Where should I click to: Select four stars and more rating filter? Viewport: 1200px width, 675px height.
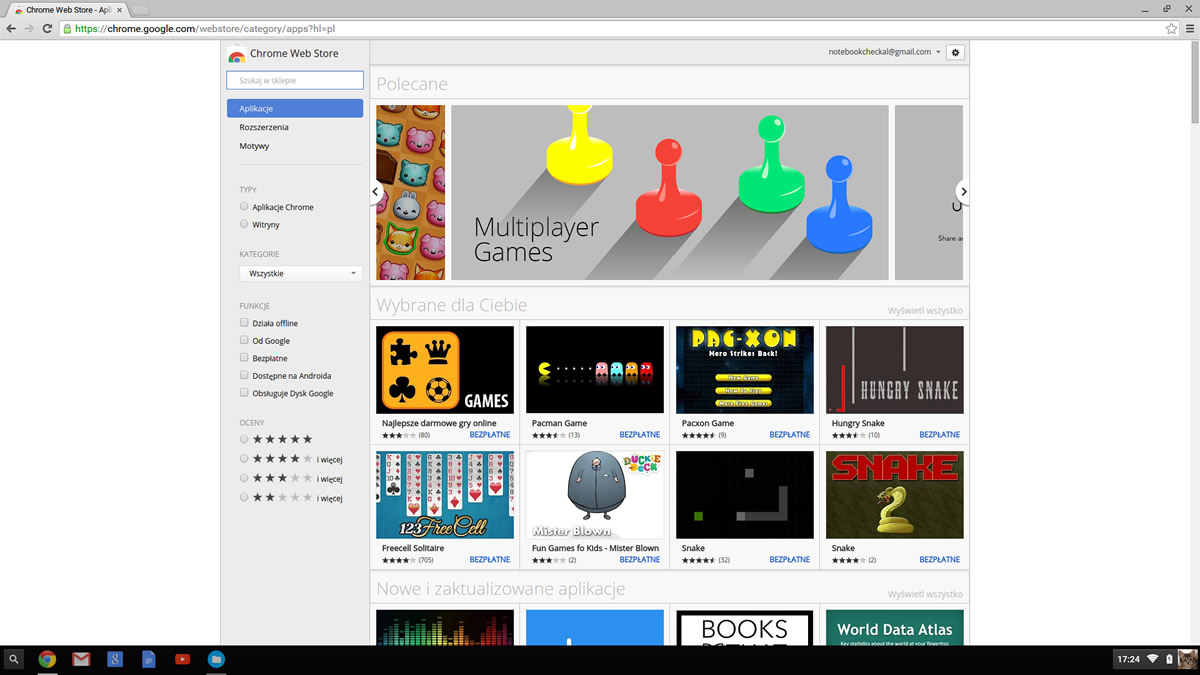[x=244, y=459]
